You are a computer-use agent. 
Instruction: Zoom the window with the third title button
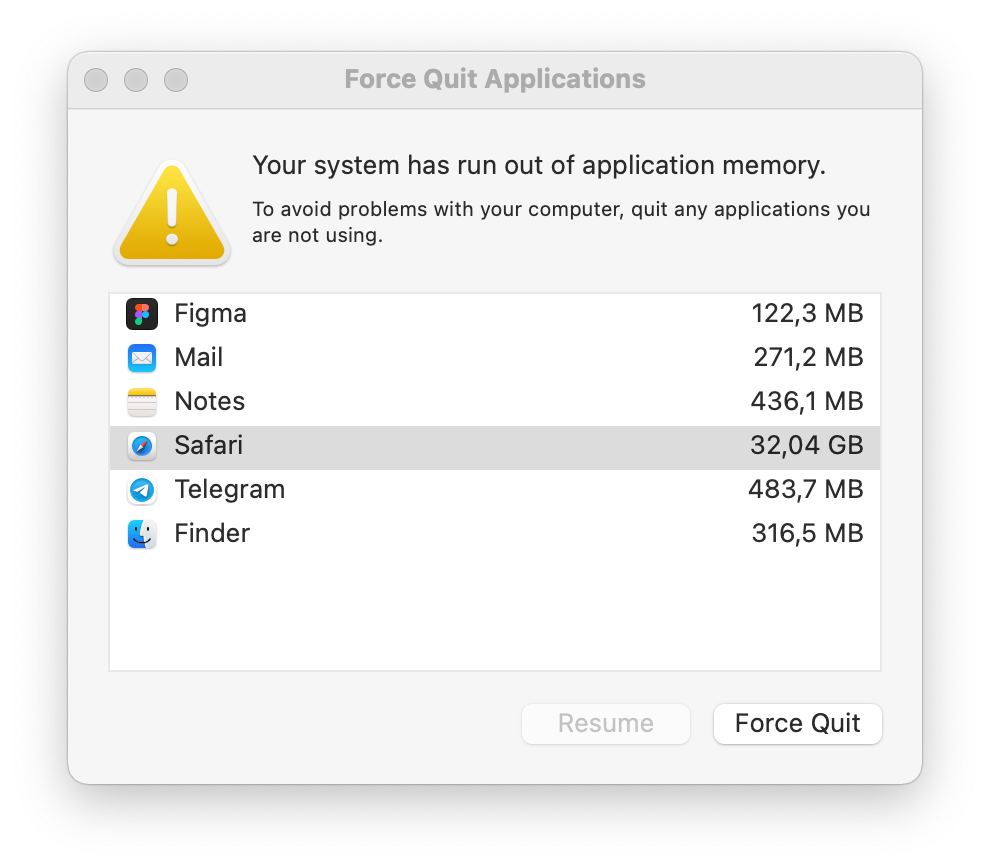click(176, 80)
